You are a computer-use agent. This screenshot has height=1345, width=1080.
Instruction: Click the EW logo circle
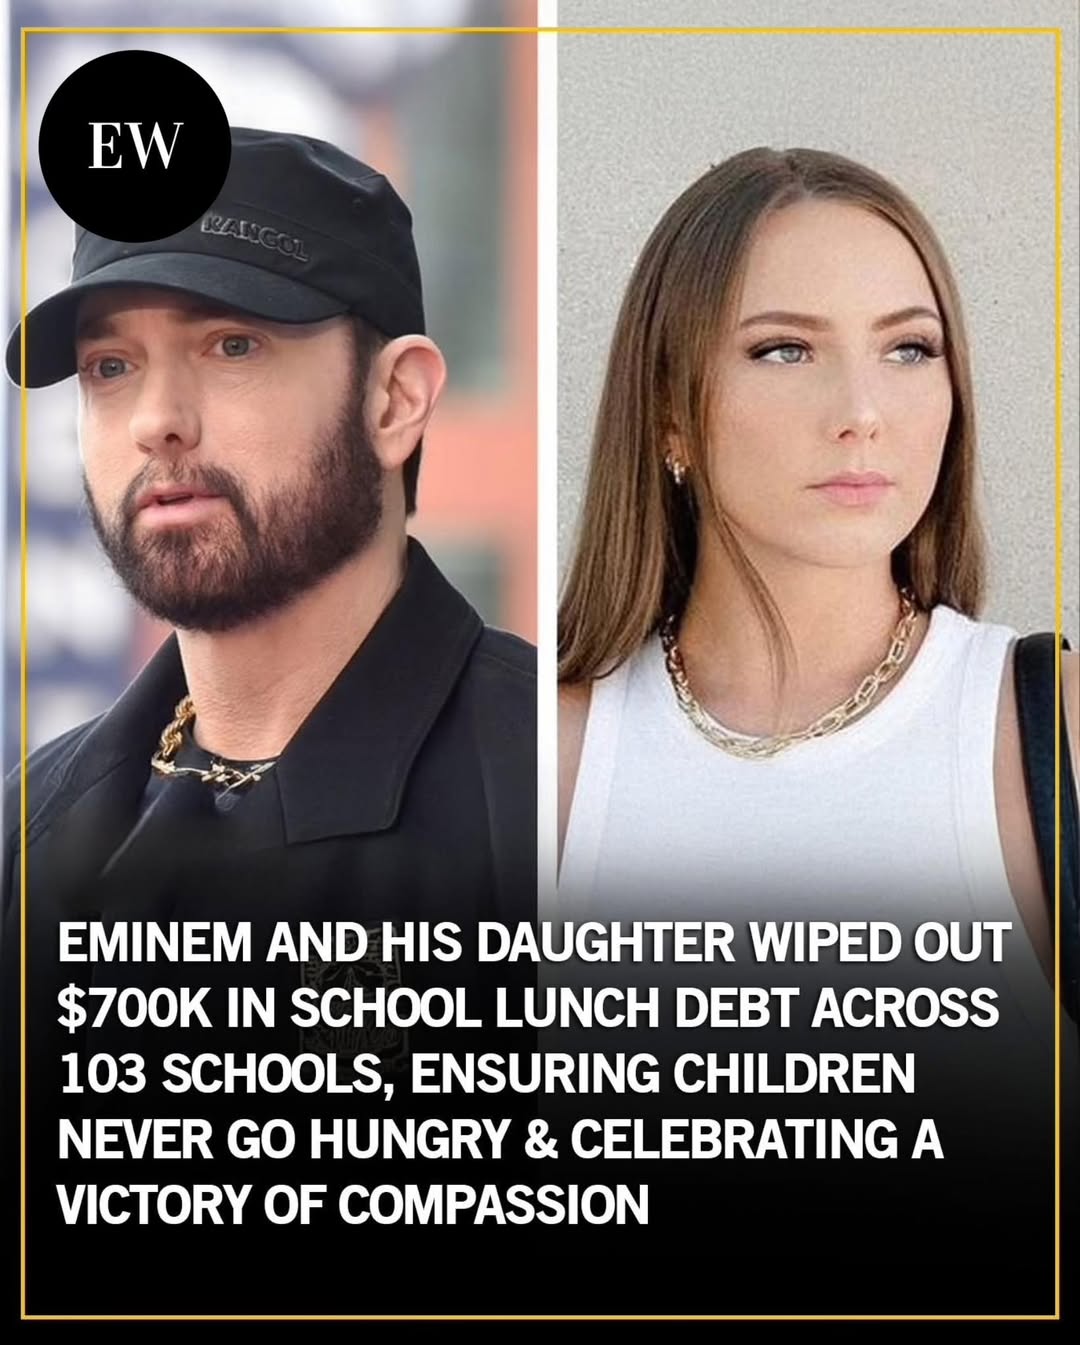pos(135,146)
